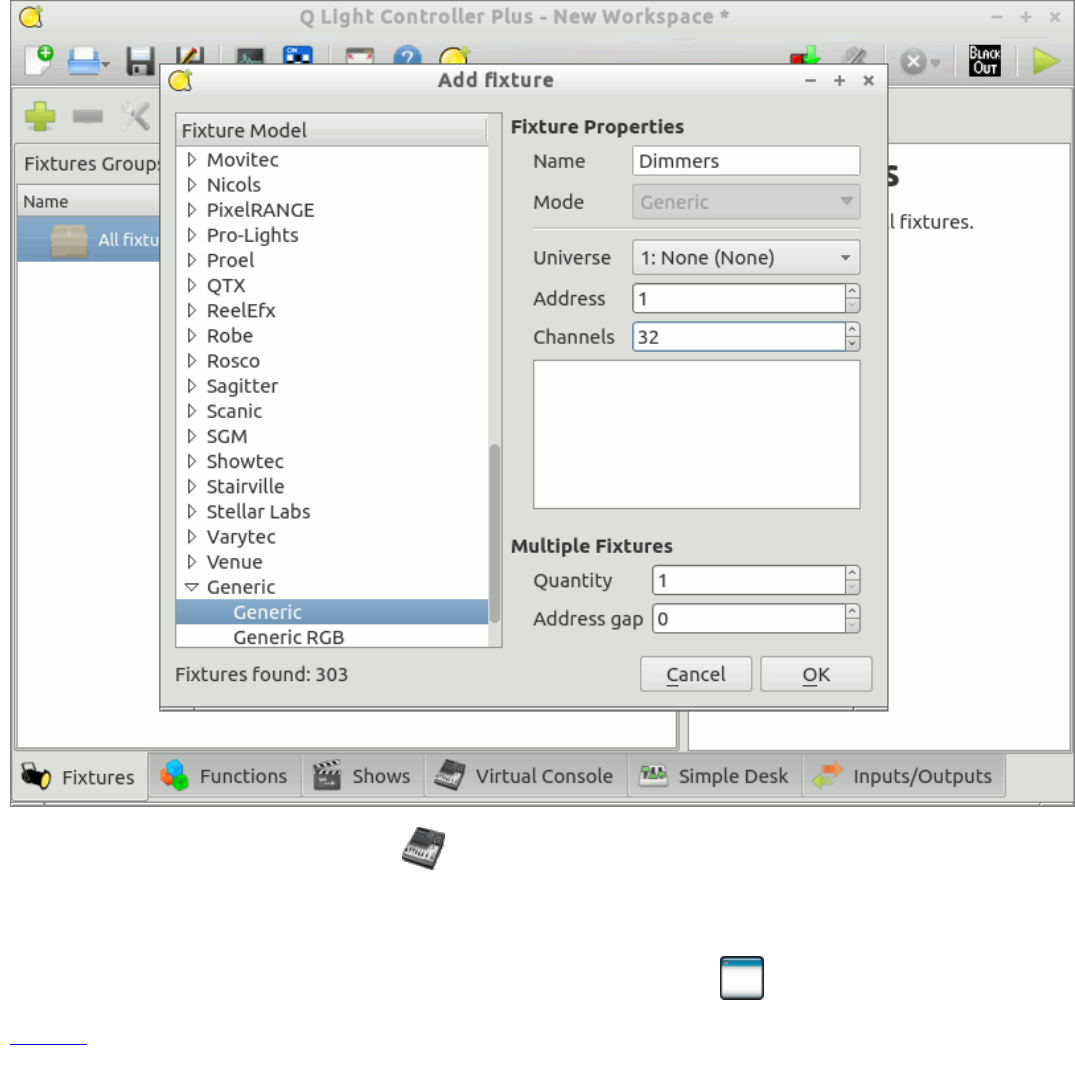1075x1092 pixels.
Task: Click the Open Workspace icon in the main toolbar
Action: (x=84, y=61)
